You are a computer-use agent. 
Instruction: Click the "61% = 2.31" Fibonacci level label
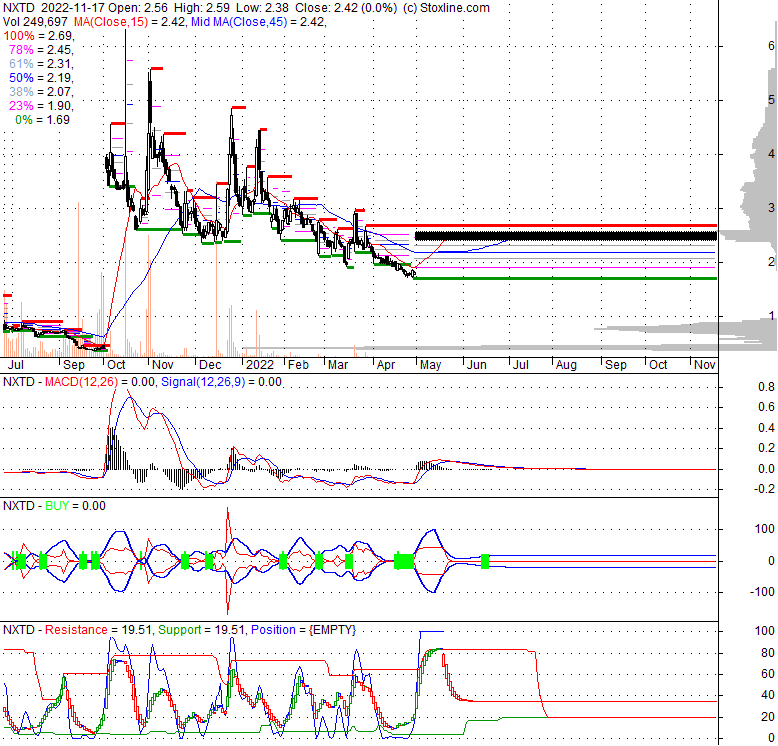point(41,63)
